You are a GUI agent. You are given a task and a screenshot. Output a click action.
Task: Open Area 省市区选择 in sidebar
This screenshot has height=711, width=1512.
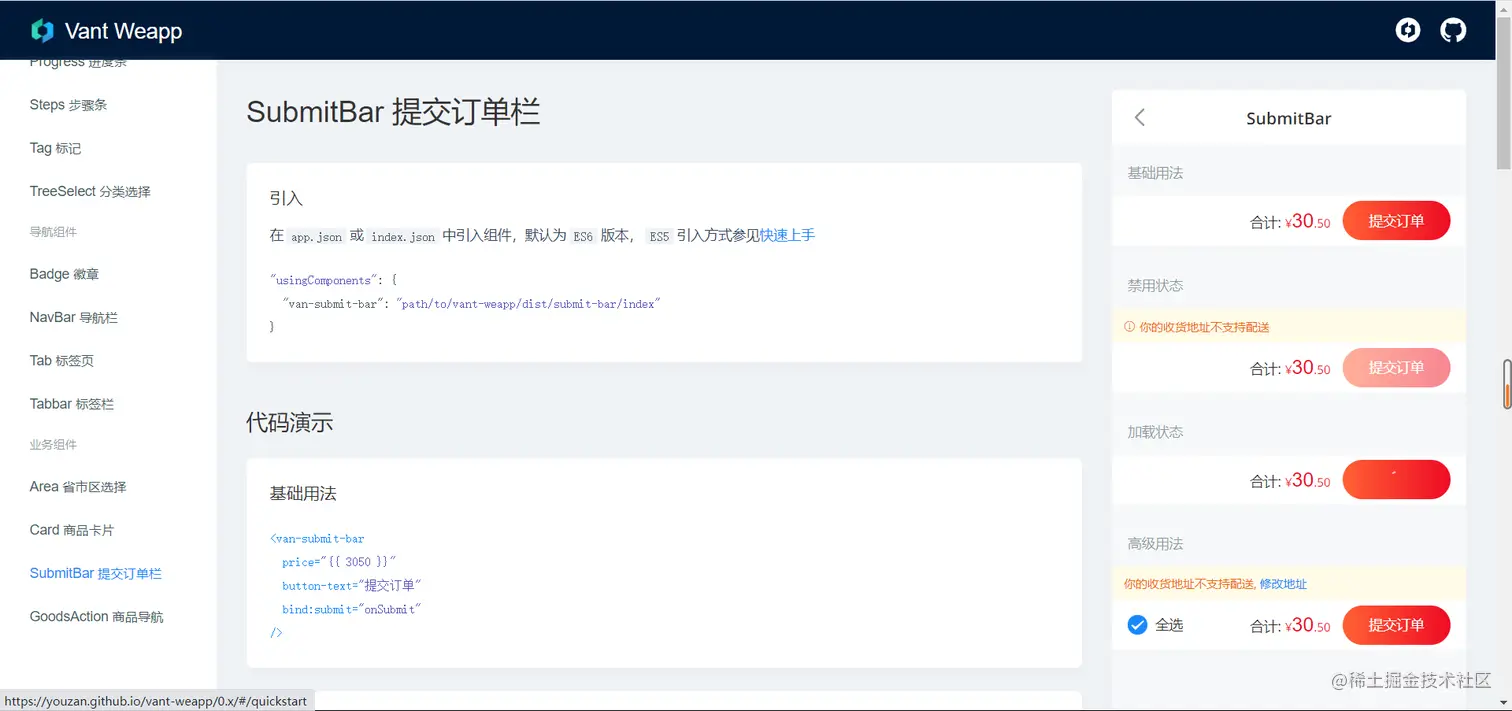pyautogui.click(x=78, y=487)
